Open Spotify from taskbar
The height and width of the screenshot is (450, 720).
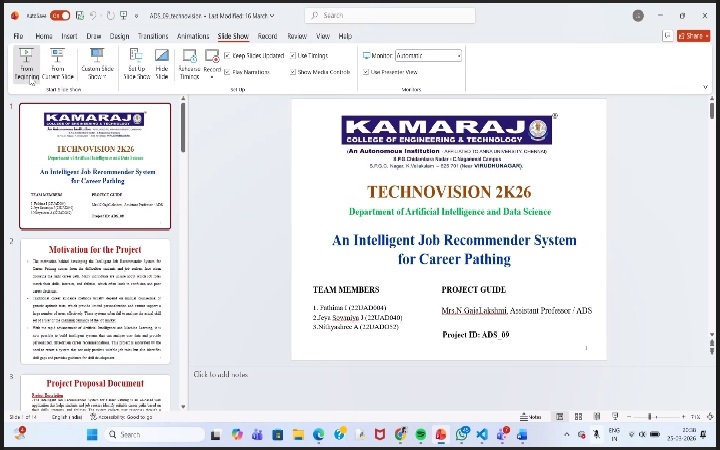coord(420,434)
